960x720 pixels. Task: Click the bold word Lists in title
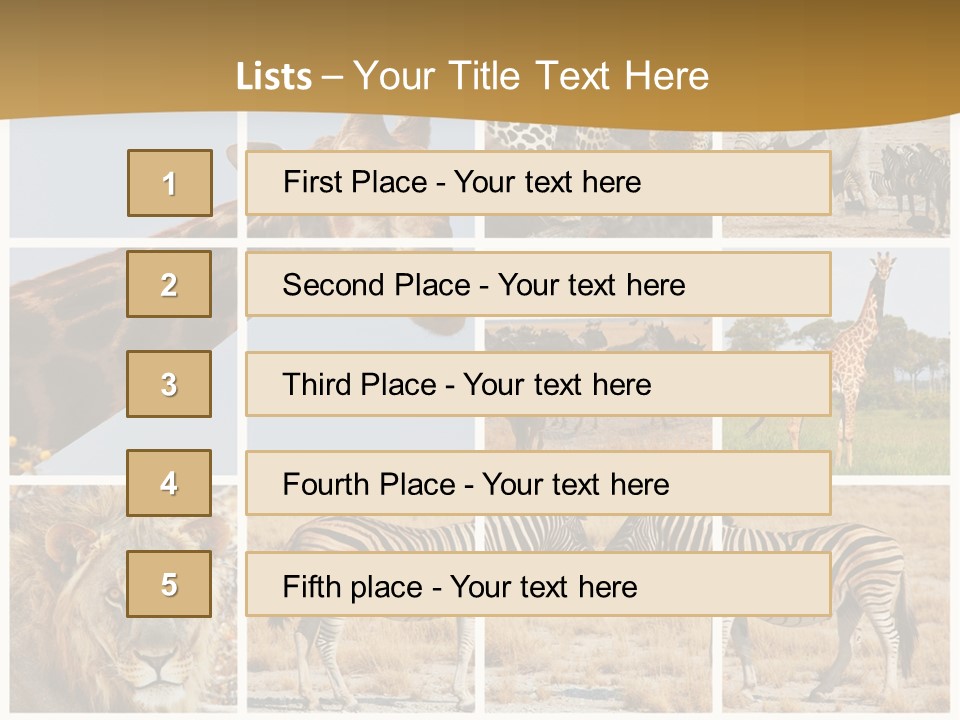(x=274, y=77)
